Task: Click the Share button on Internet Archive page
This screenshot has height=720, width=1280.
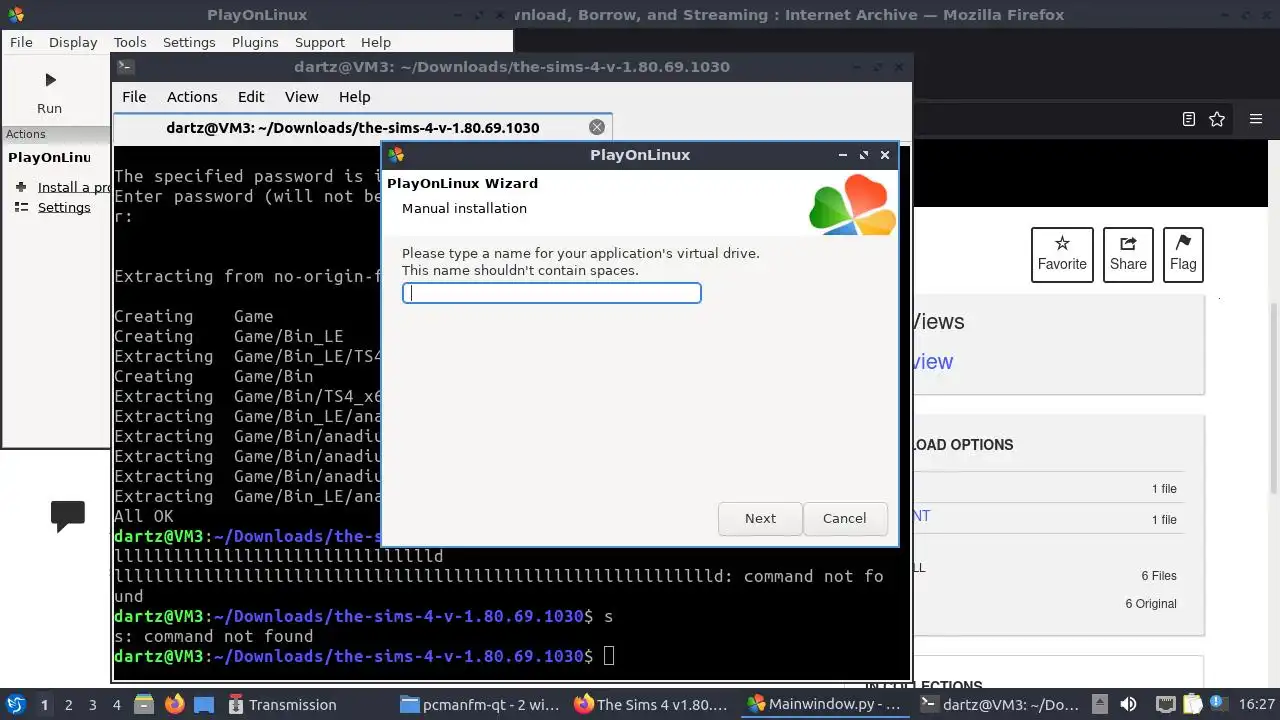Action: pyautogui.click(x=1128, y=254)
